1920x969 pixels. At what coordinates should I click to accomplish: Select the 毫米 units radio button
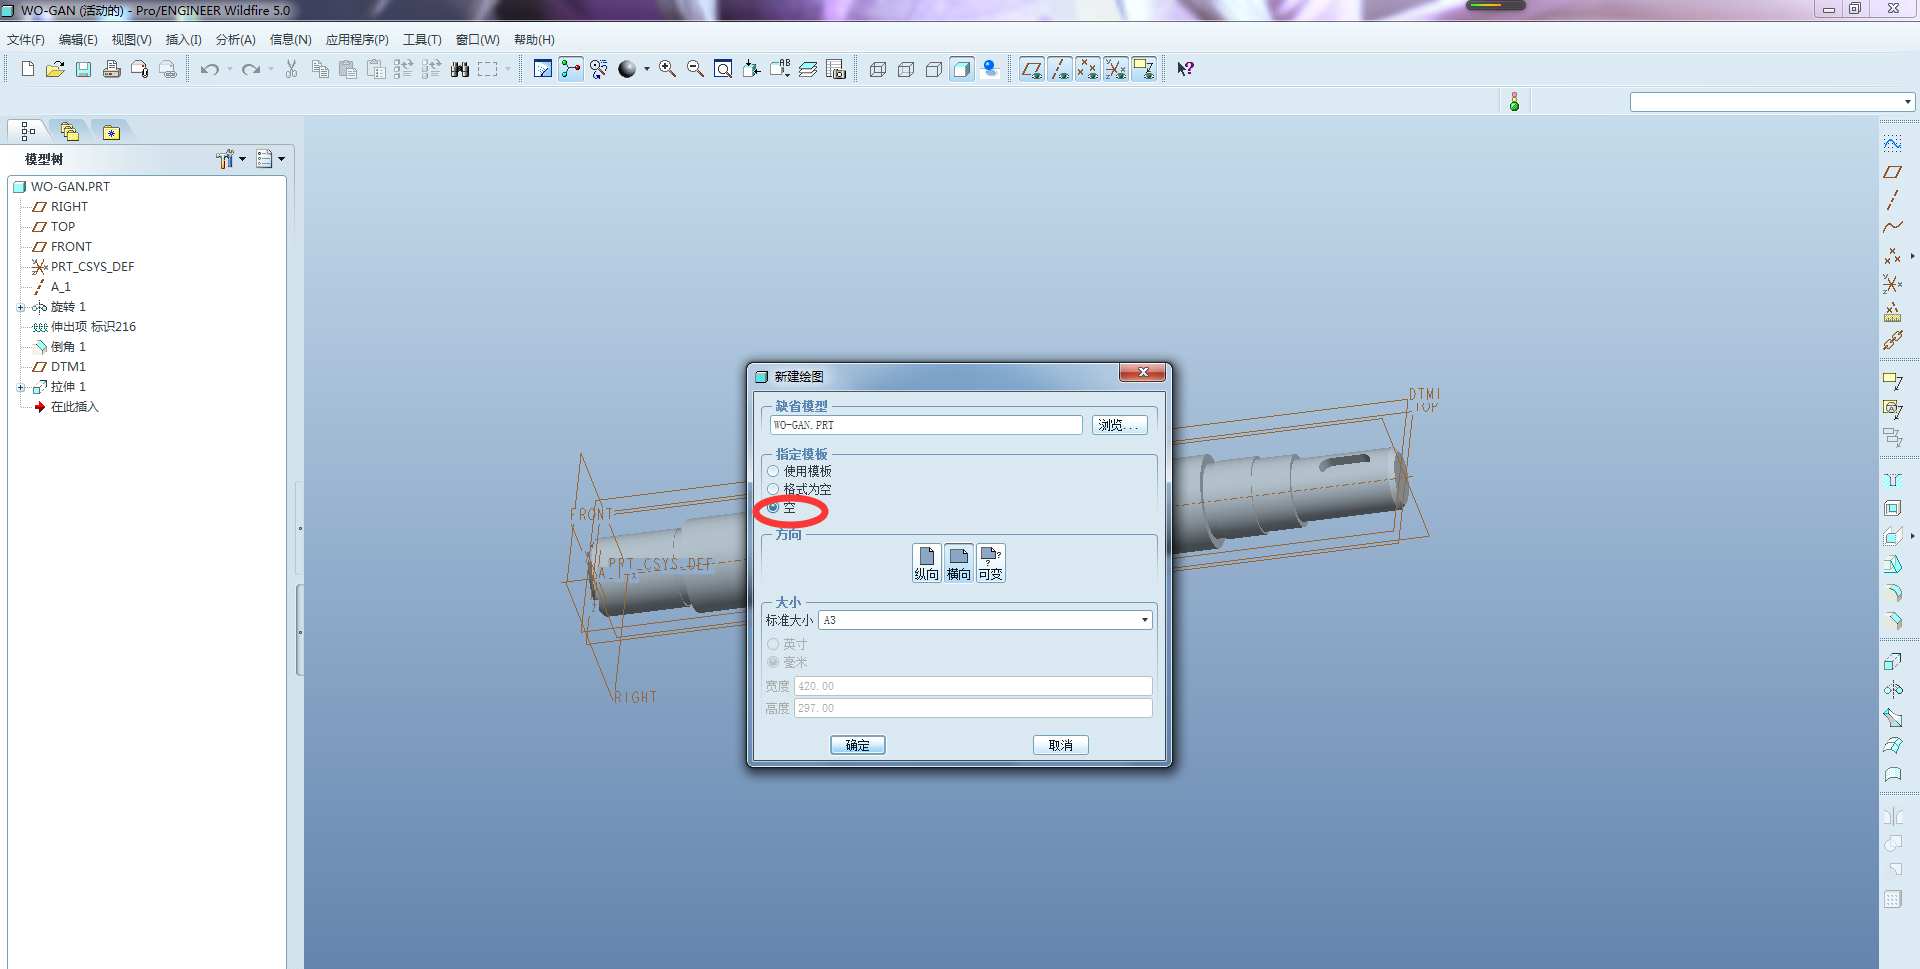pos(773,662)
